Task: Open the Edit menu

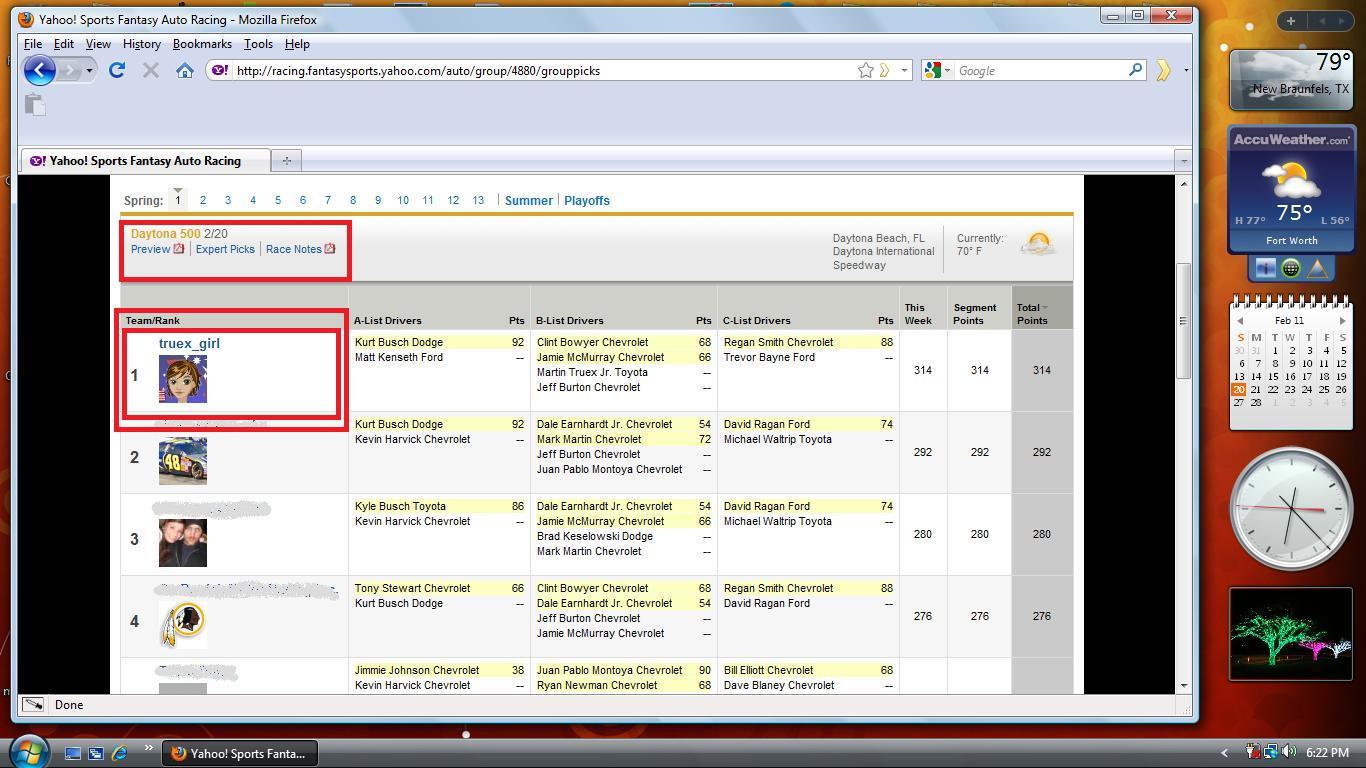Action: (63, 44)
